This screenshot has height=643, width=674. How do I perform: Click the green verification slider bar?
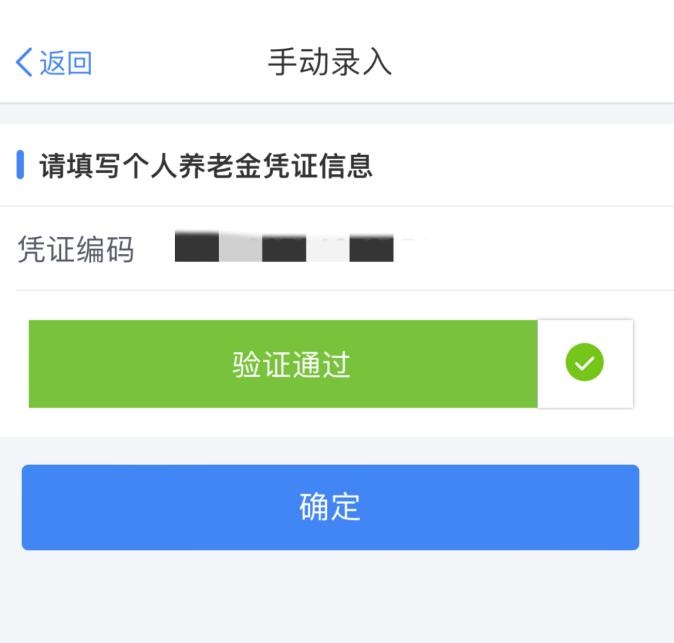[150, 364]
